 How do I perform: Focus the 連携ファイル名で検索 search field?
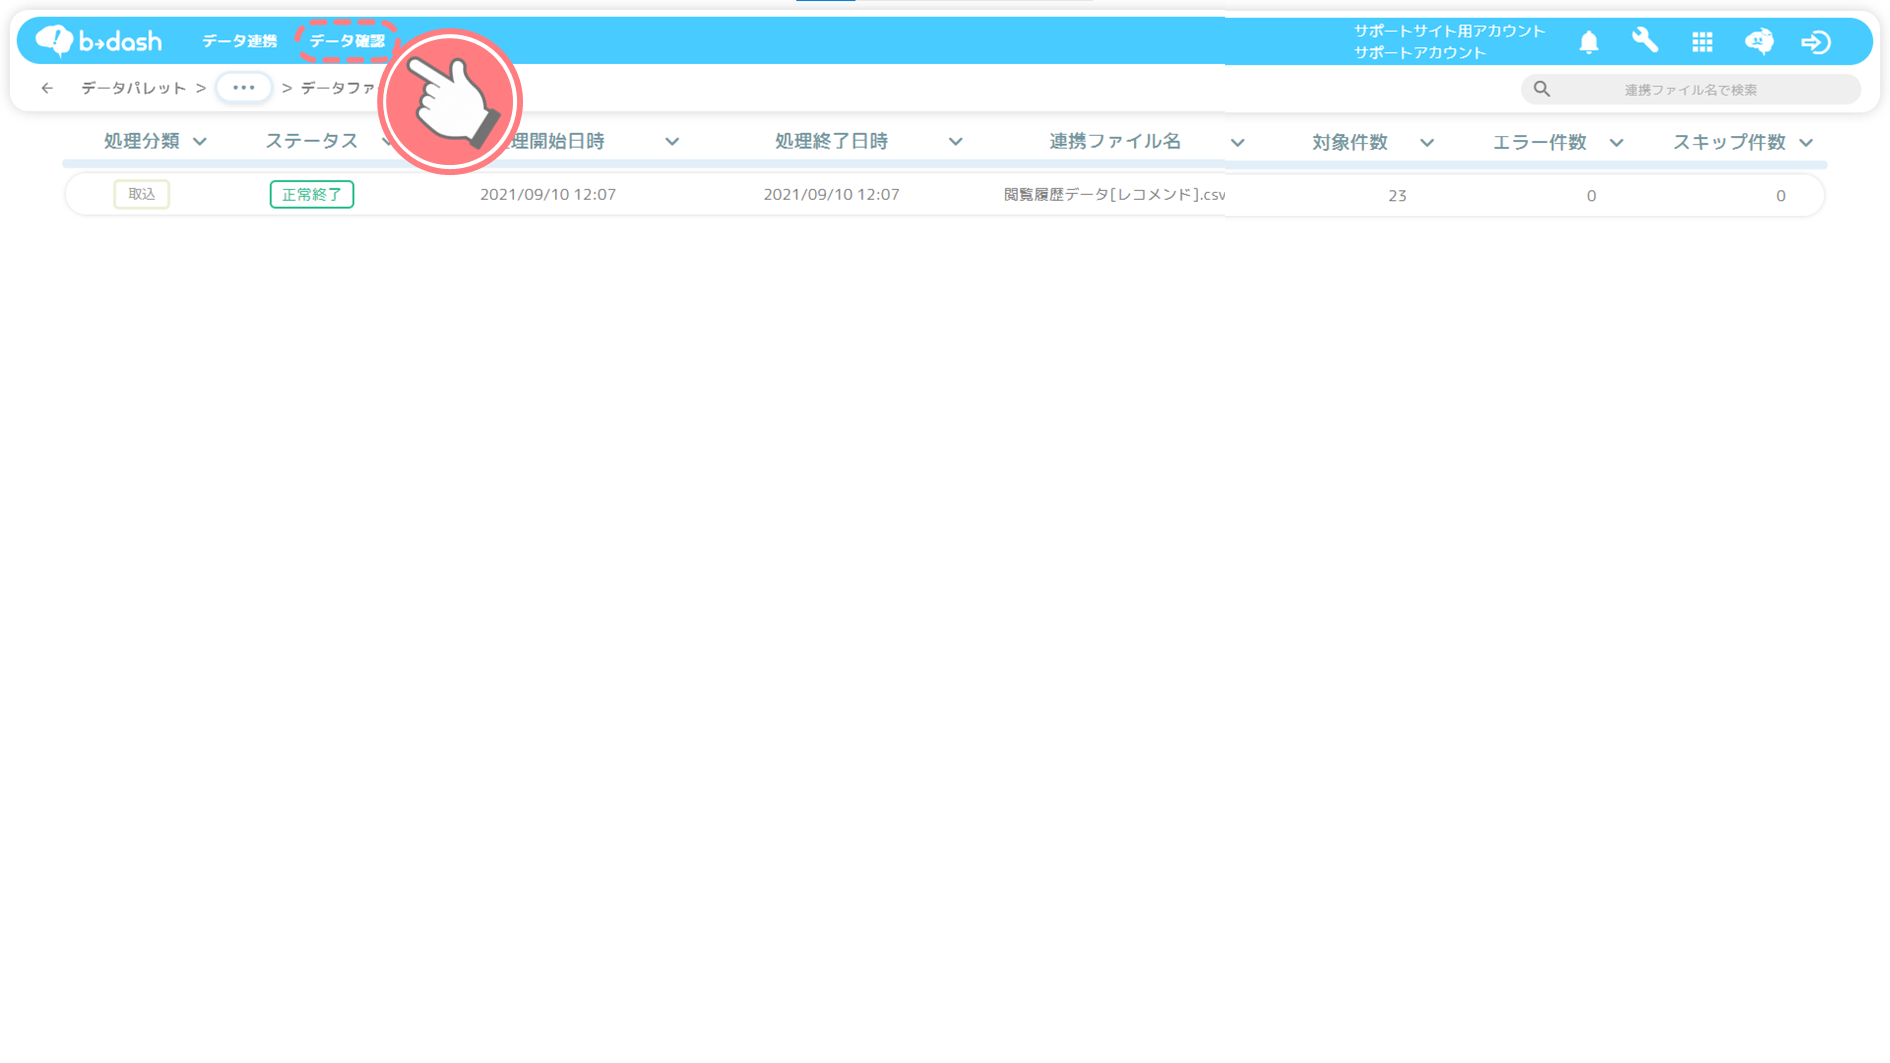tap(1690, 89)
